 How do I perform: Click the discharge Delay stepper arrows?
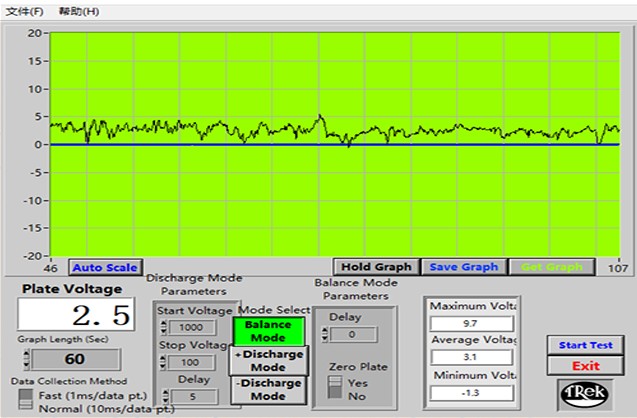tap(164, 396)
